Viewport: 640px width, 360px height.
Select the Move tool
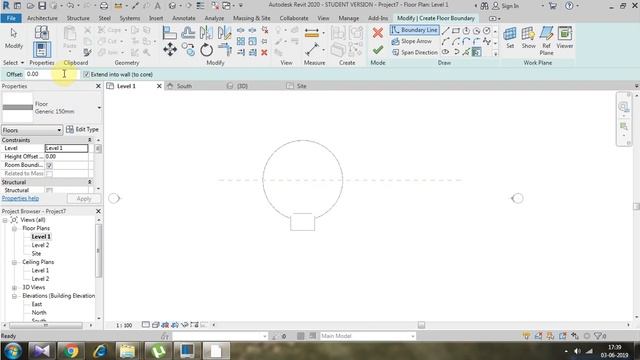click(x=170, y=50)
